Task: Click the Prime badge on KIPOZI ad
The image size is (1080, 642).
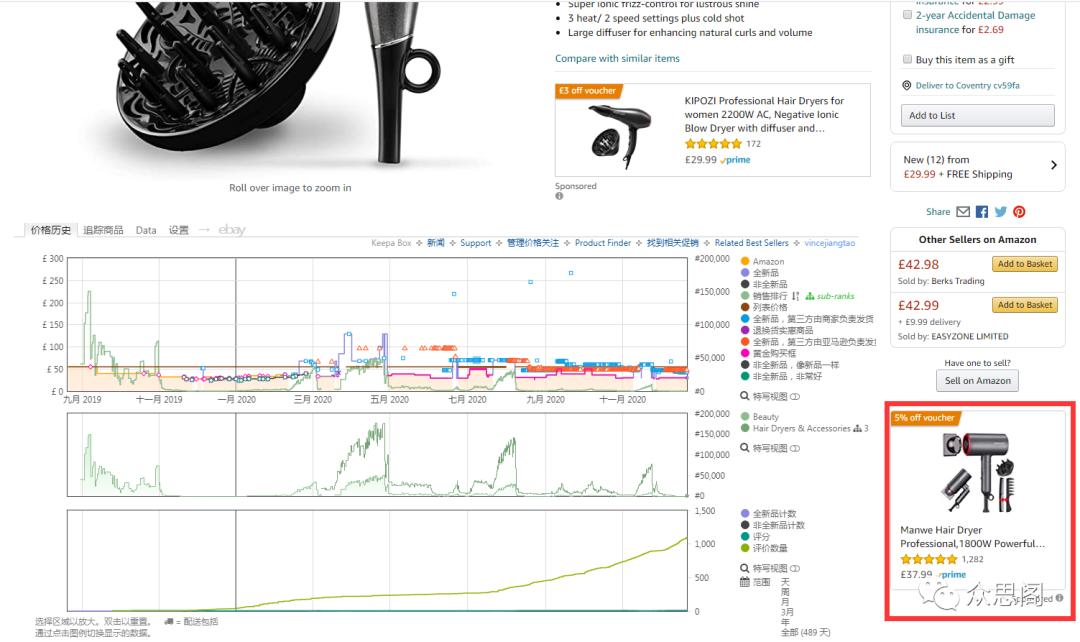Action: pyautogui.click(x=736, y=160)
